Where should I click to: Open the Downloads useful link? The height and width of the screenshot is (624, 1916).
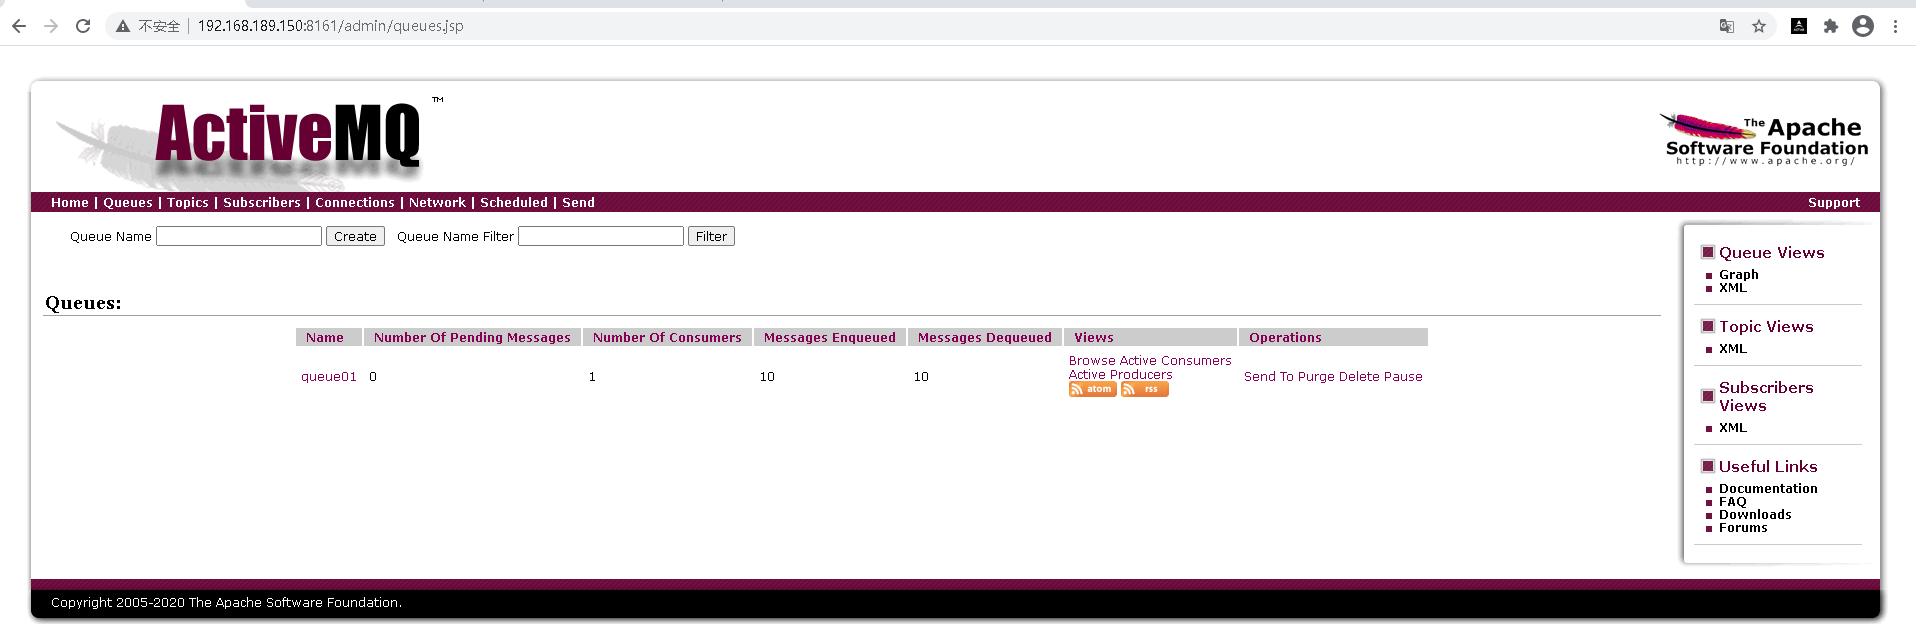point(1755,515)
